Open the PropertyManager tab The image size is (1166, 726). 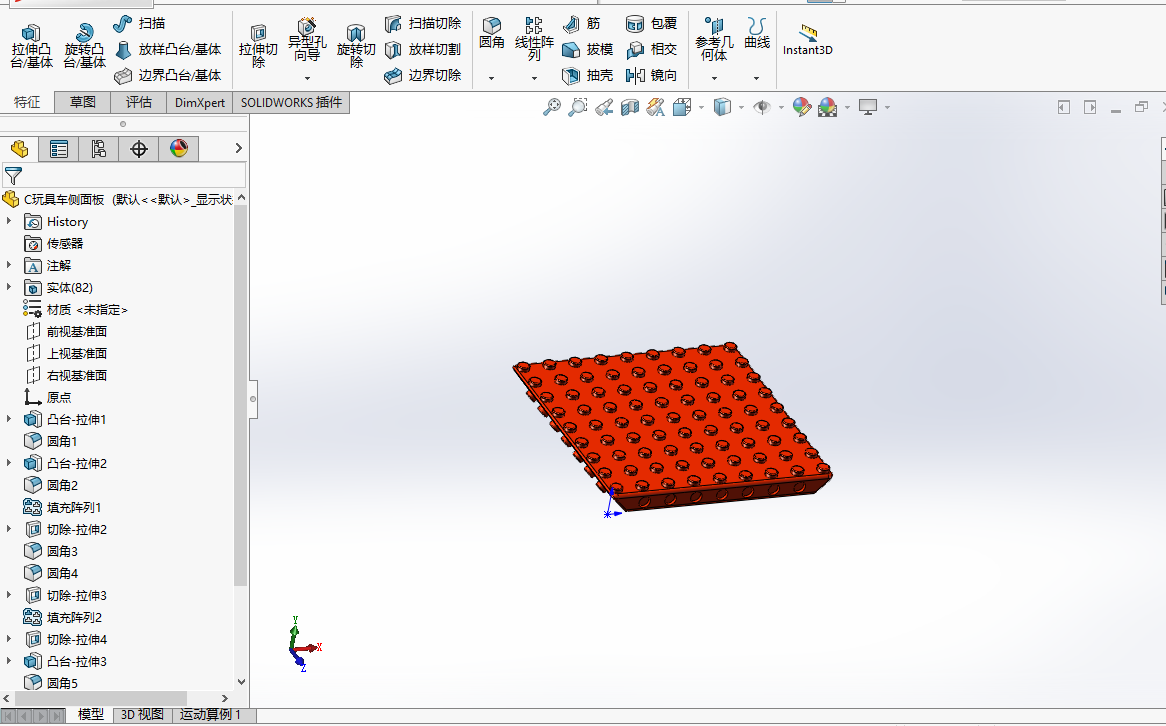(59, 149)
